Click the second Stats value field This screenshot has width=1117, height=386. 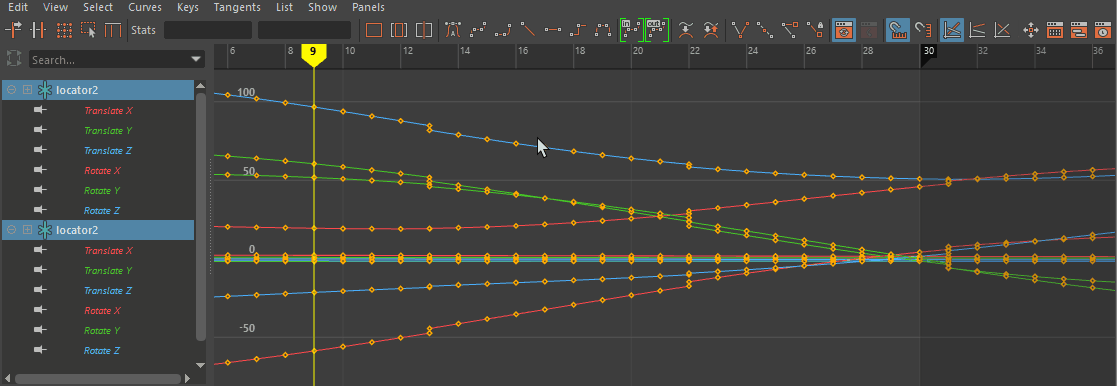304,30
